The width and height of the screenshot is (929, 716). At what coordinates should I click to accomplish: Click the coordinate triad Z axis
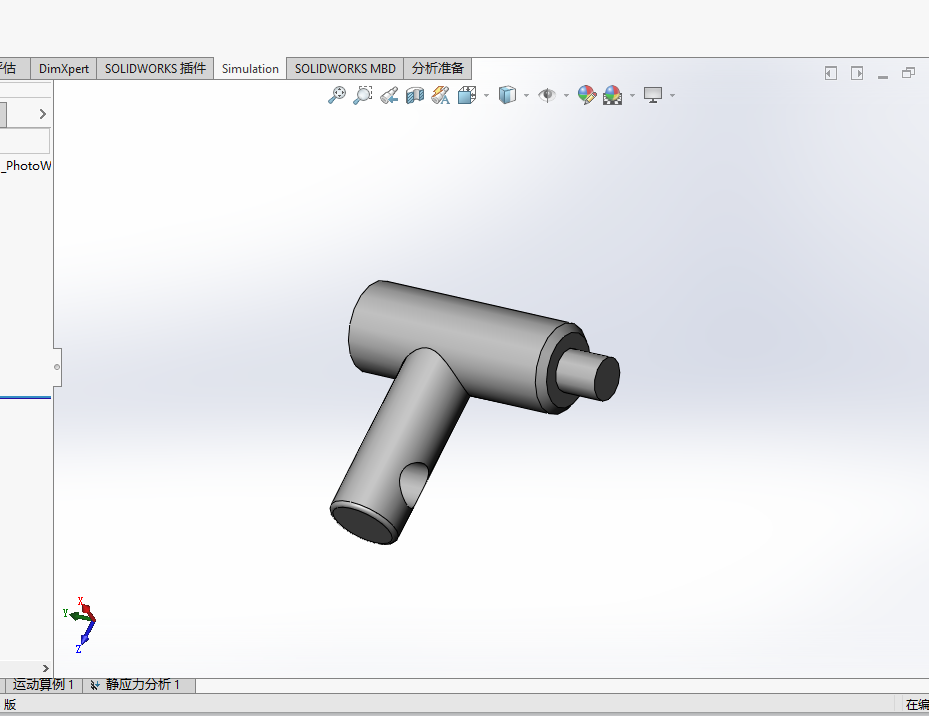pyautogui.click(x=84, y=640)
